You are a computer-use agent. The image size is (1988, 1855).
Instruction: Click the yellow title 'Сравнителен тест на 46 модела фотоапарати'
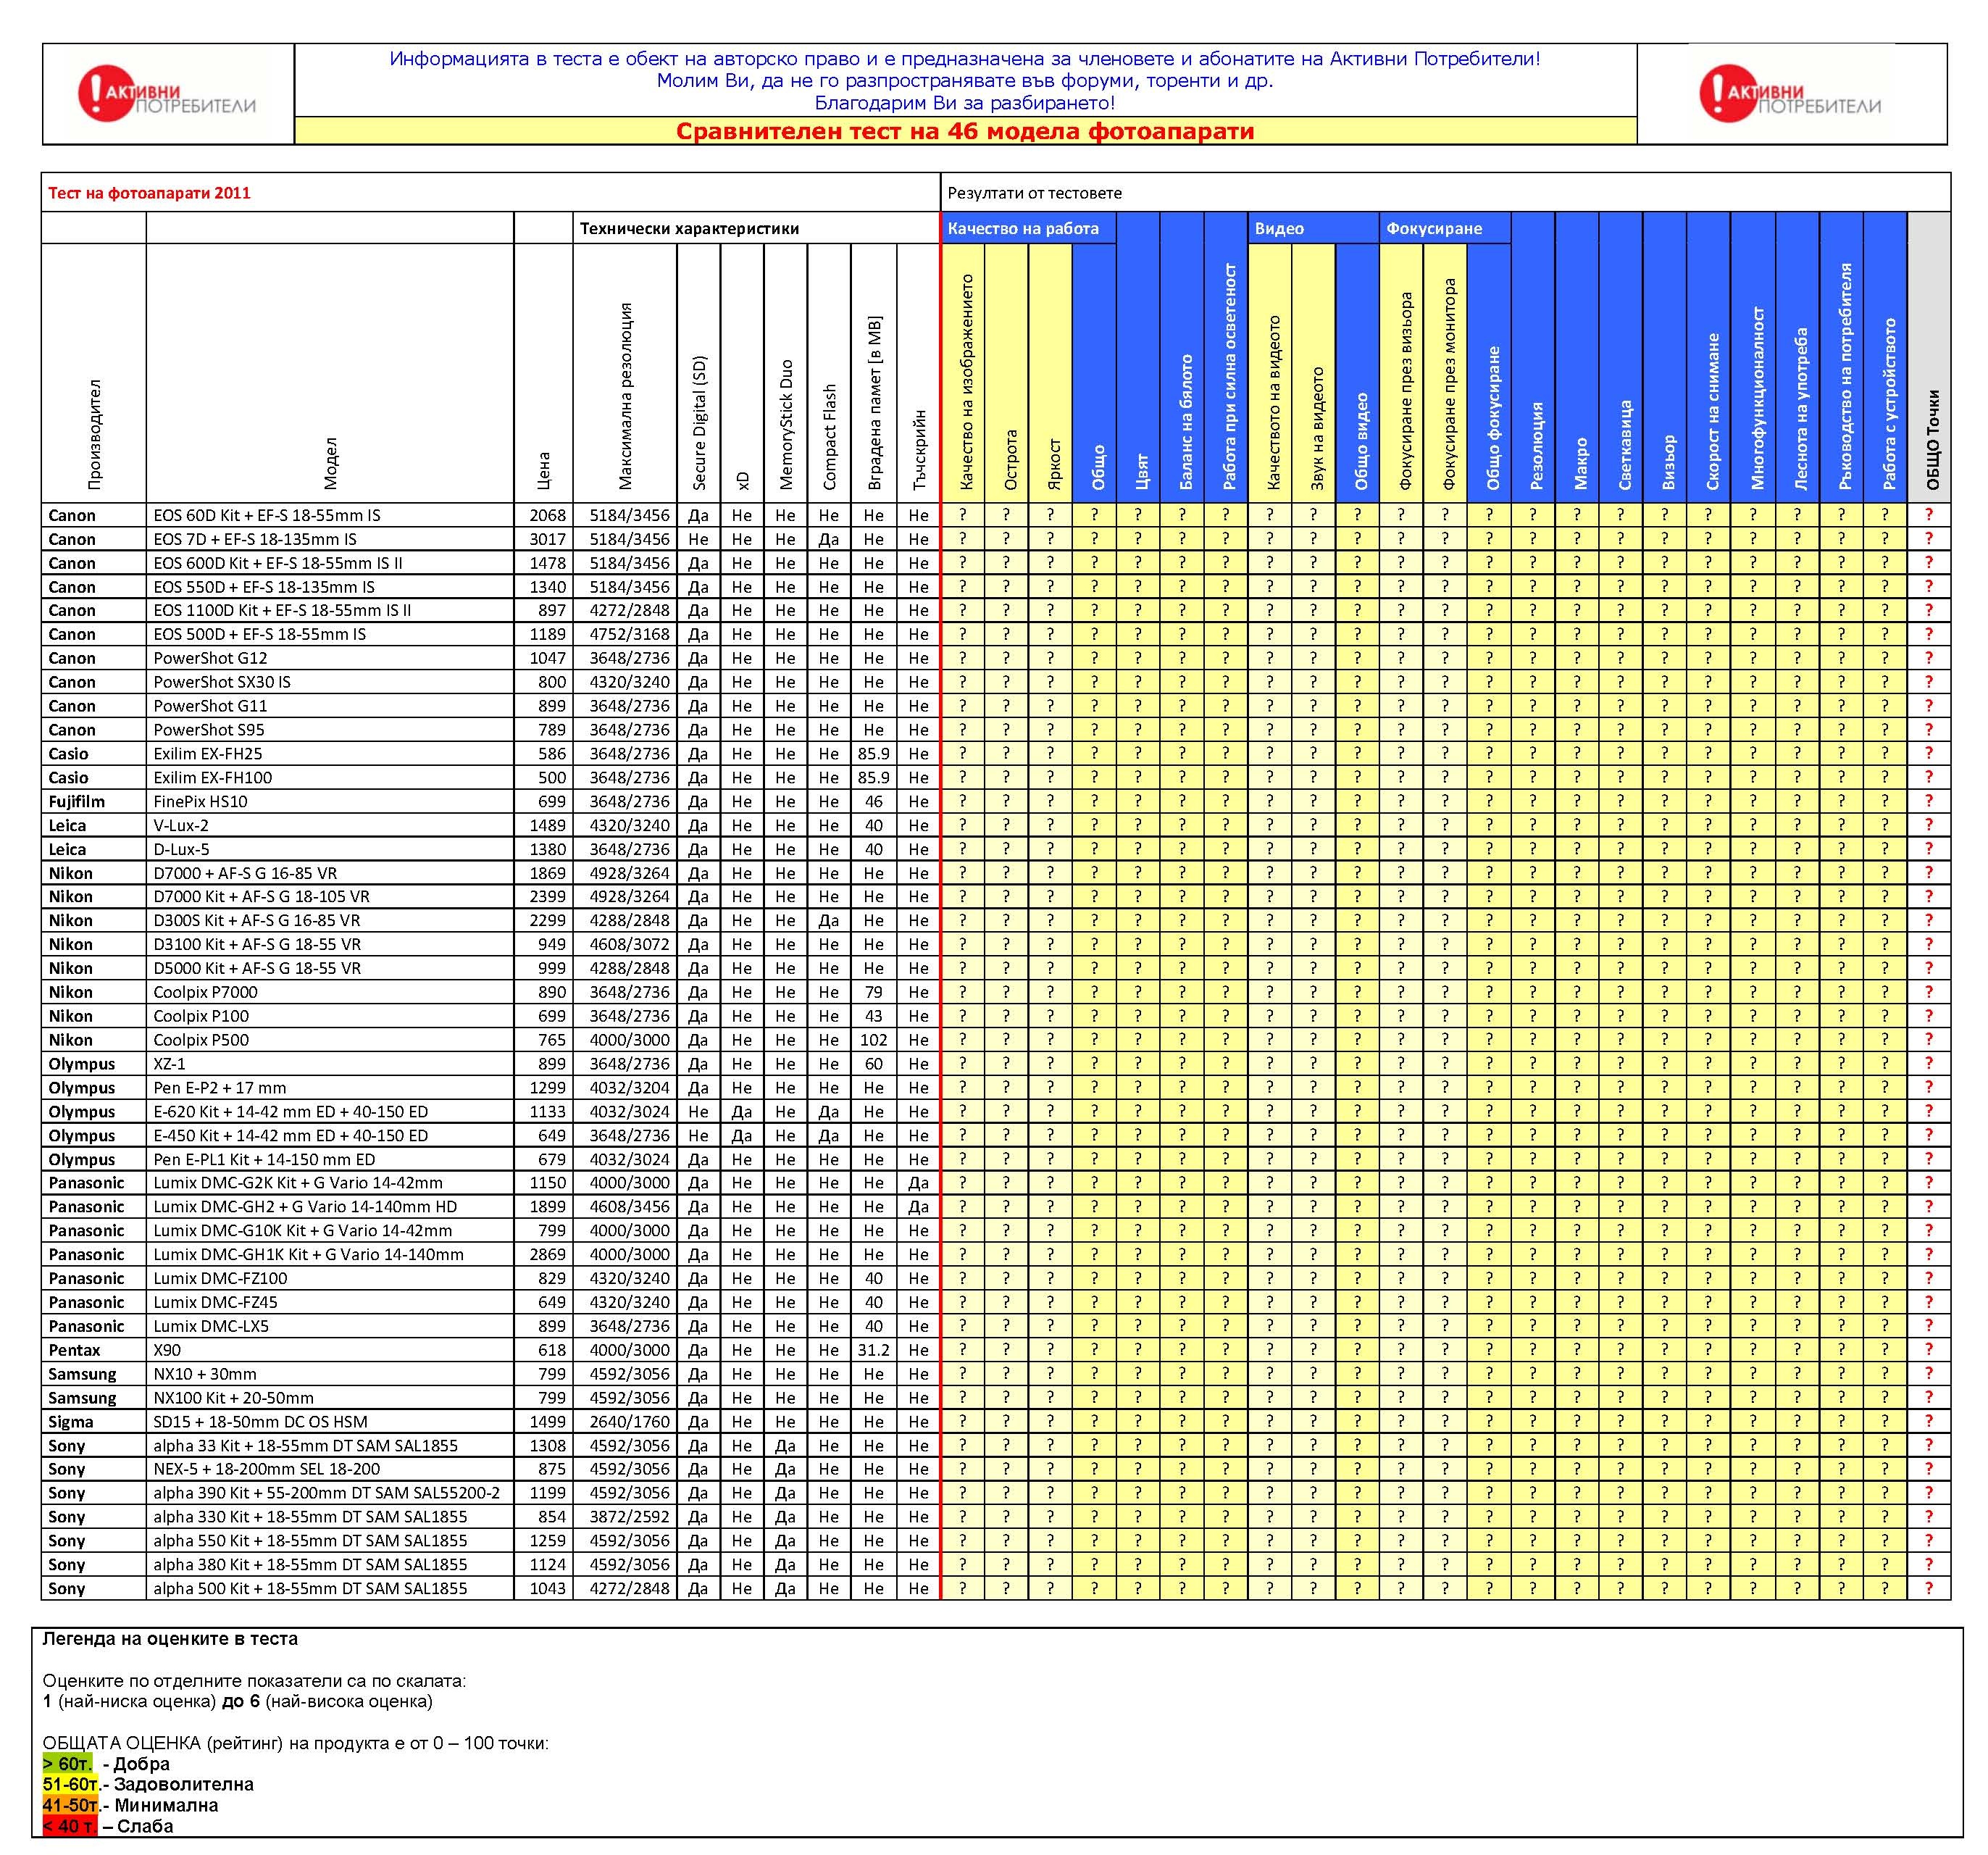point(964,132)
